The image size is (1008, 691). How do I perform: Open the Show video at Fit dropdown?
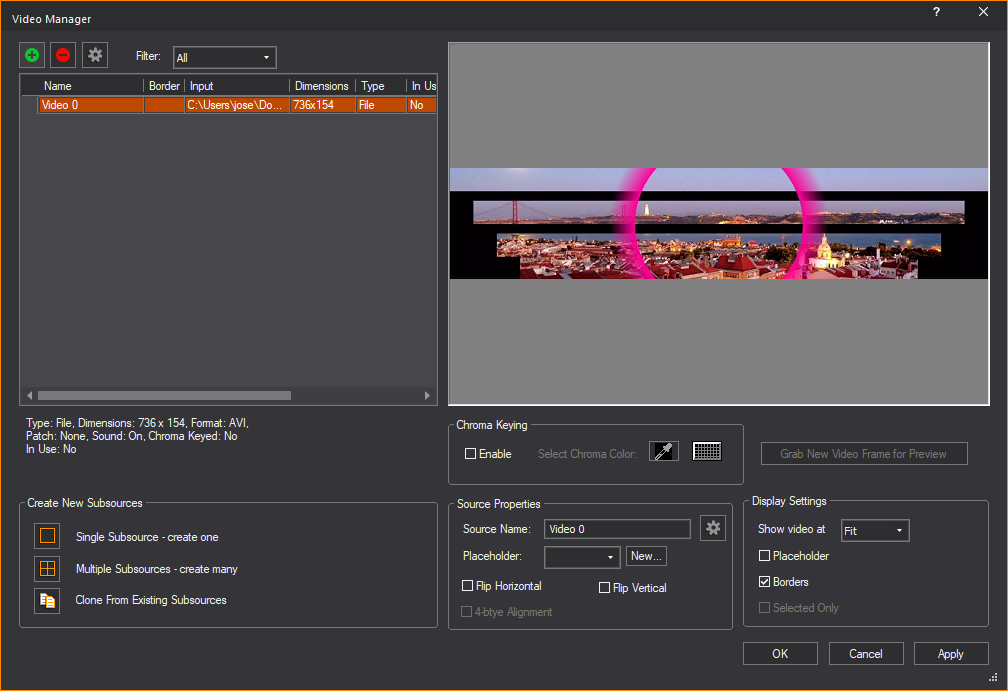(875, 531)
